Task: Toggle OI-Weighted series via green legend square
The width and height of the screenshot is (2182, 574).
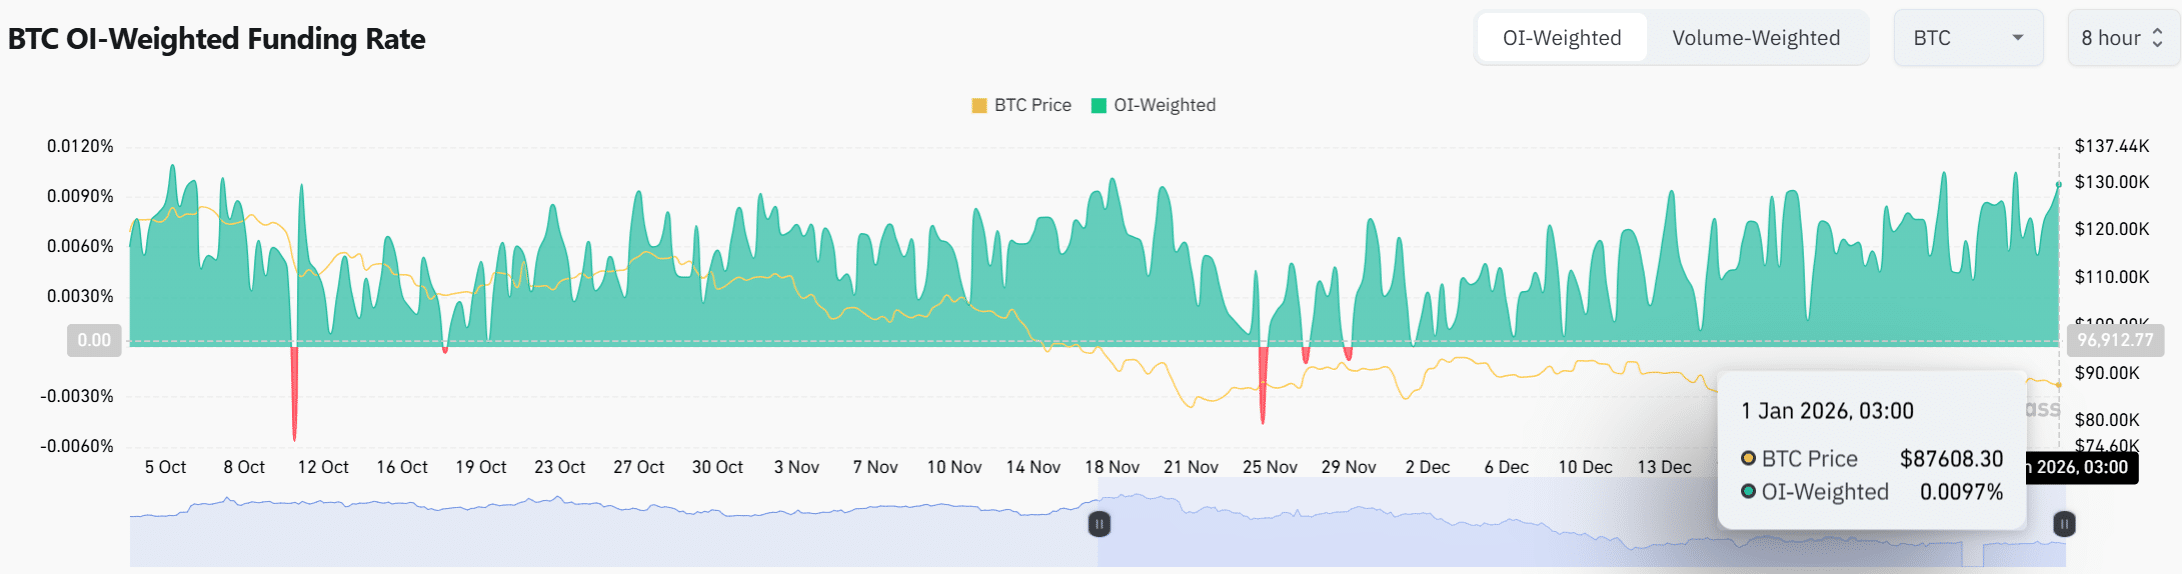Action: (1098, 106)
